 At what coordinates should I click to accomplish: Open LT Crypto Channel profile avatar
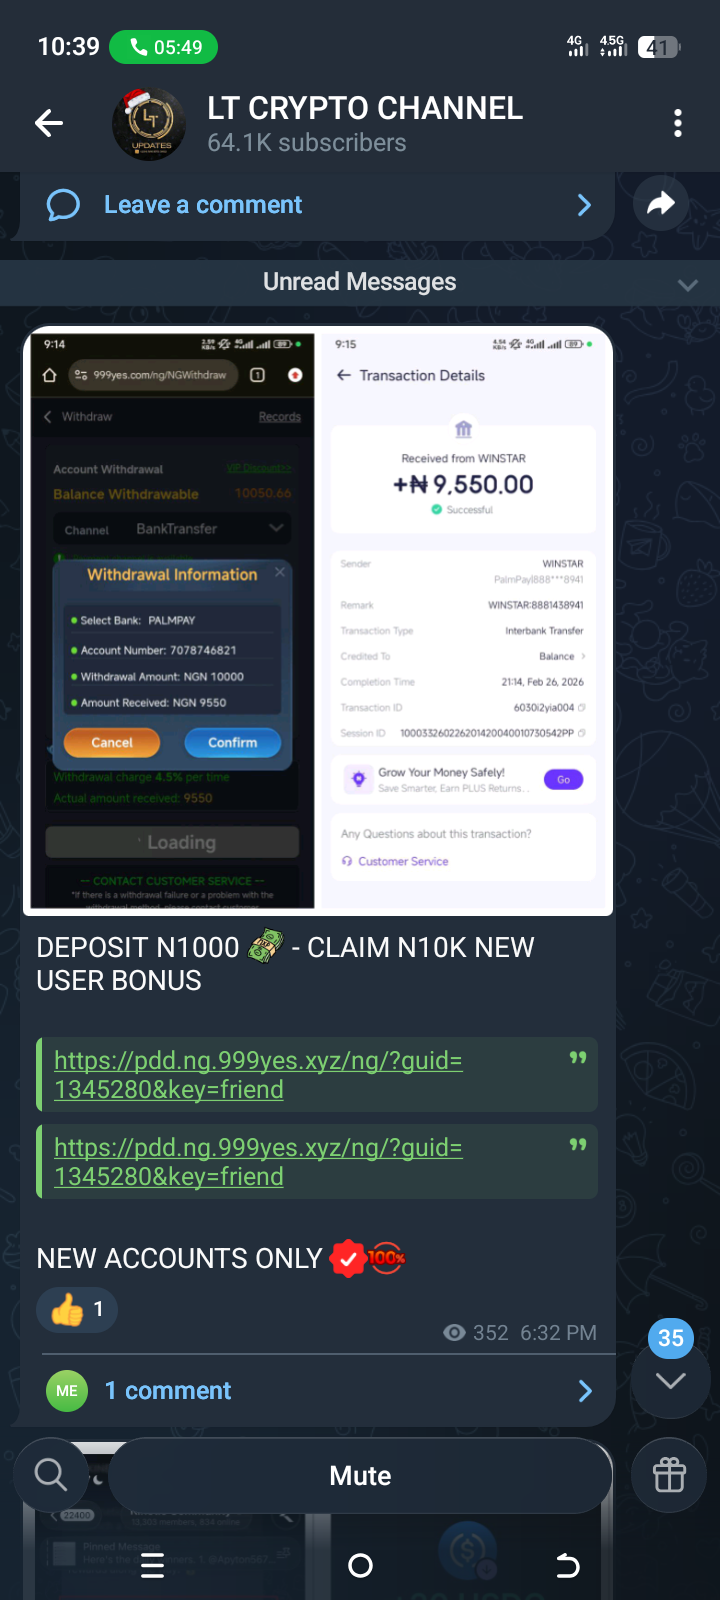pos(148,124)
